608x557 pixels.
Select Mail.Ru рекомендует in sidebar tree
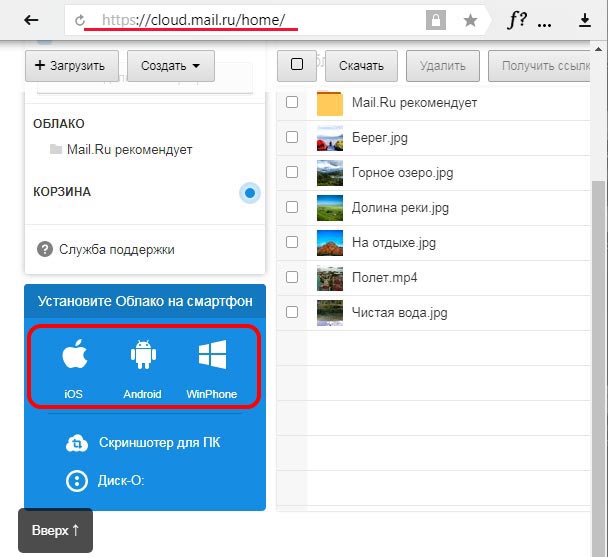point(130,149)
